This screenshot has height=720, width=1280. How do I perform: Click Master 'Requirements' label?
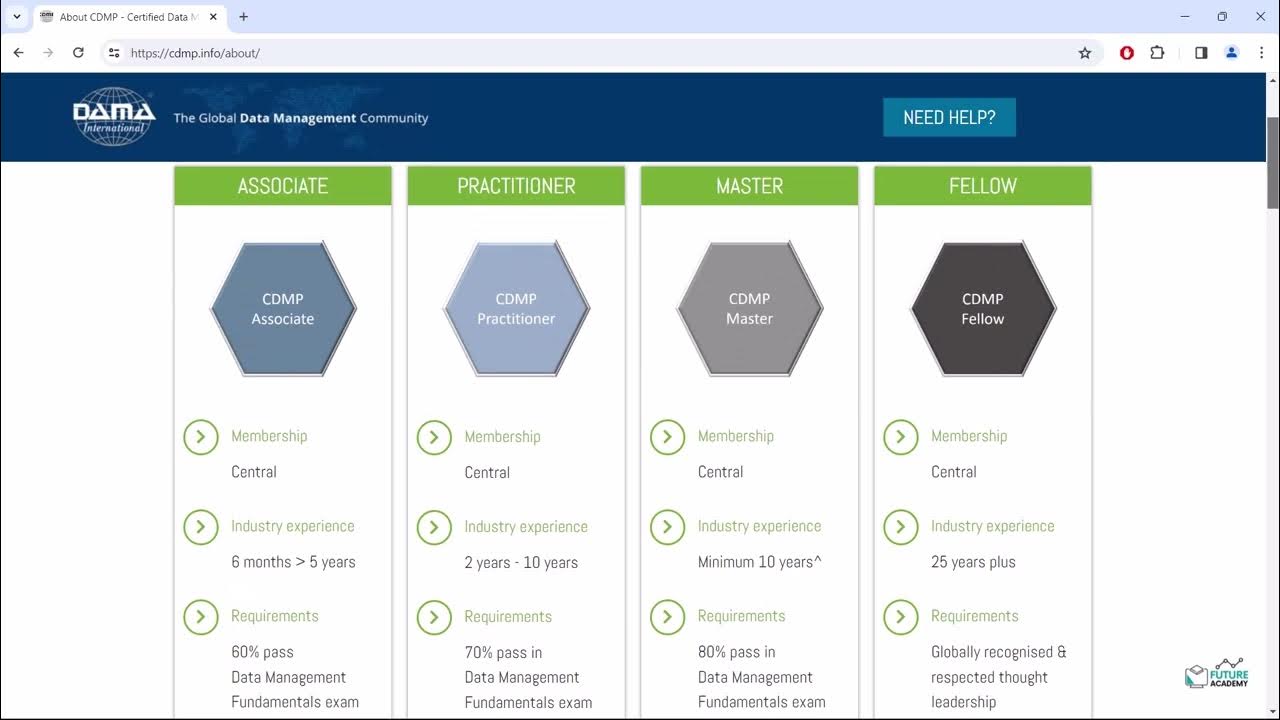click(742, 616)
